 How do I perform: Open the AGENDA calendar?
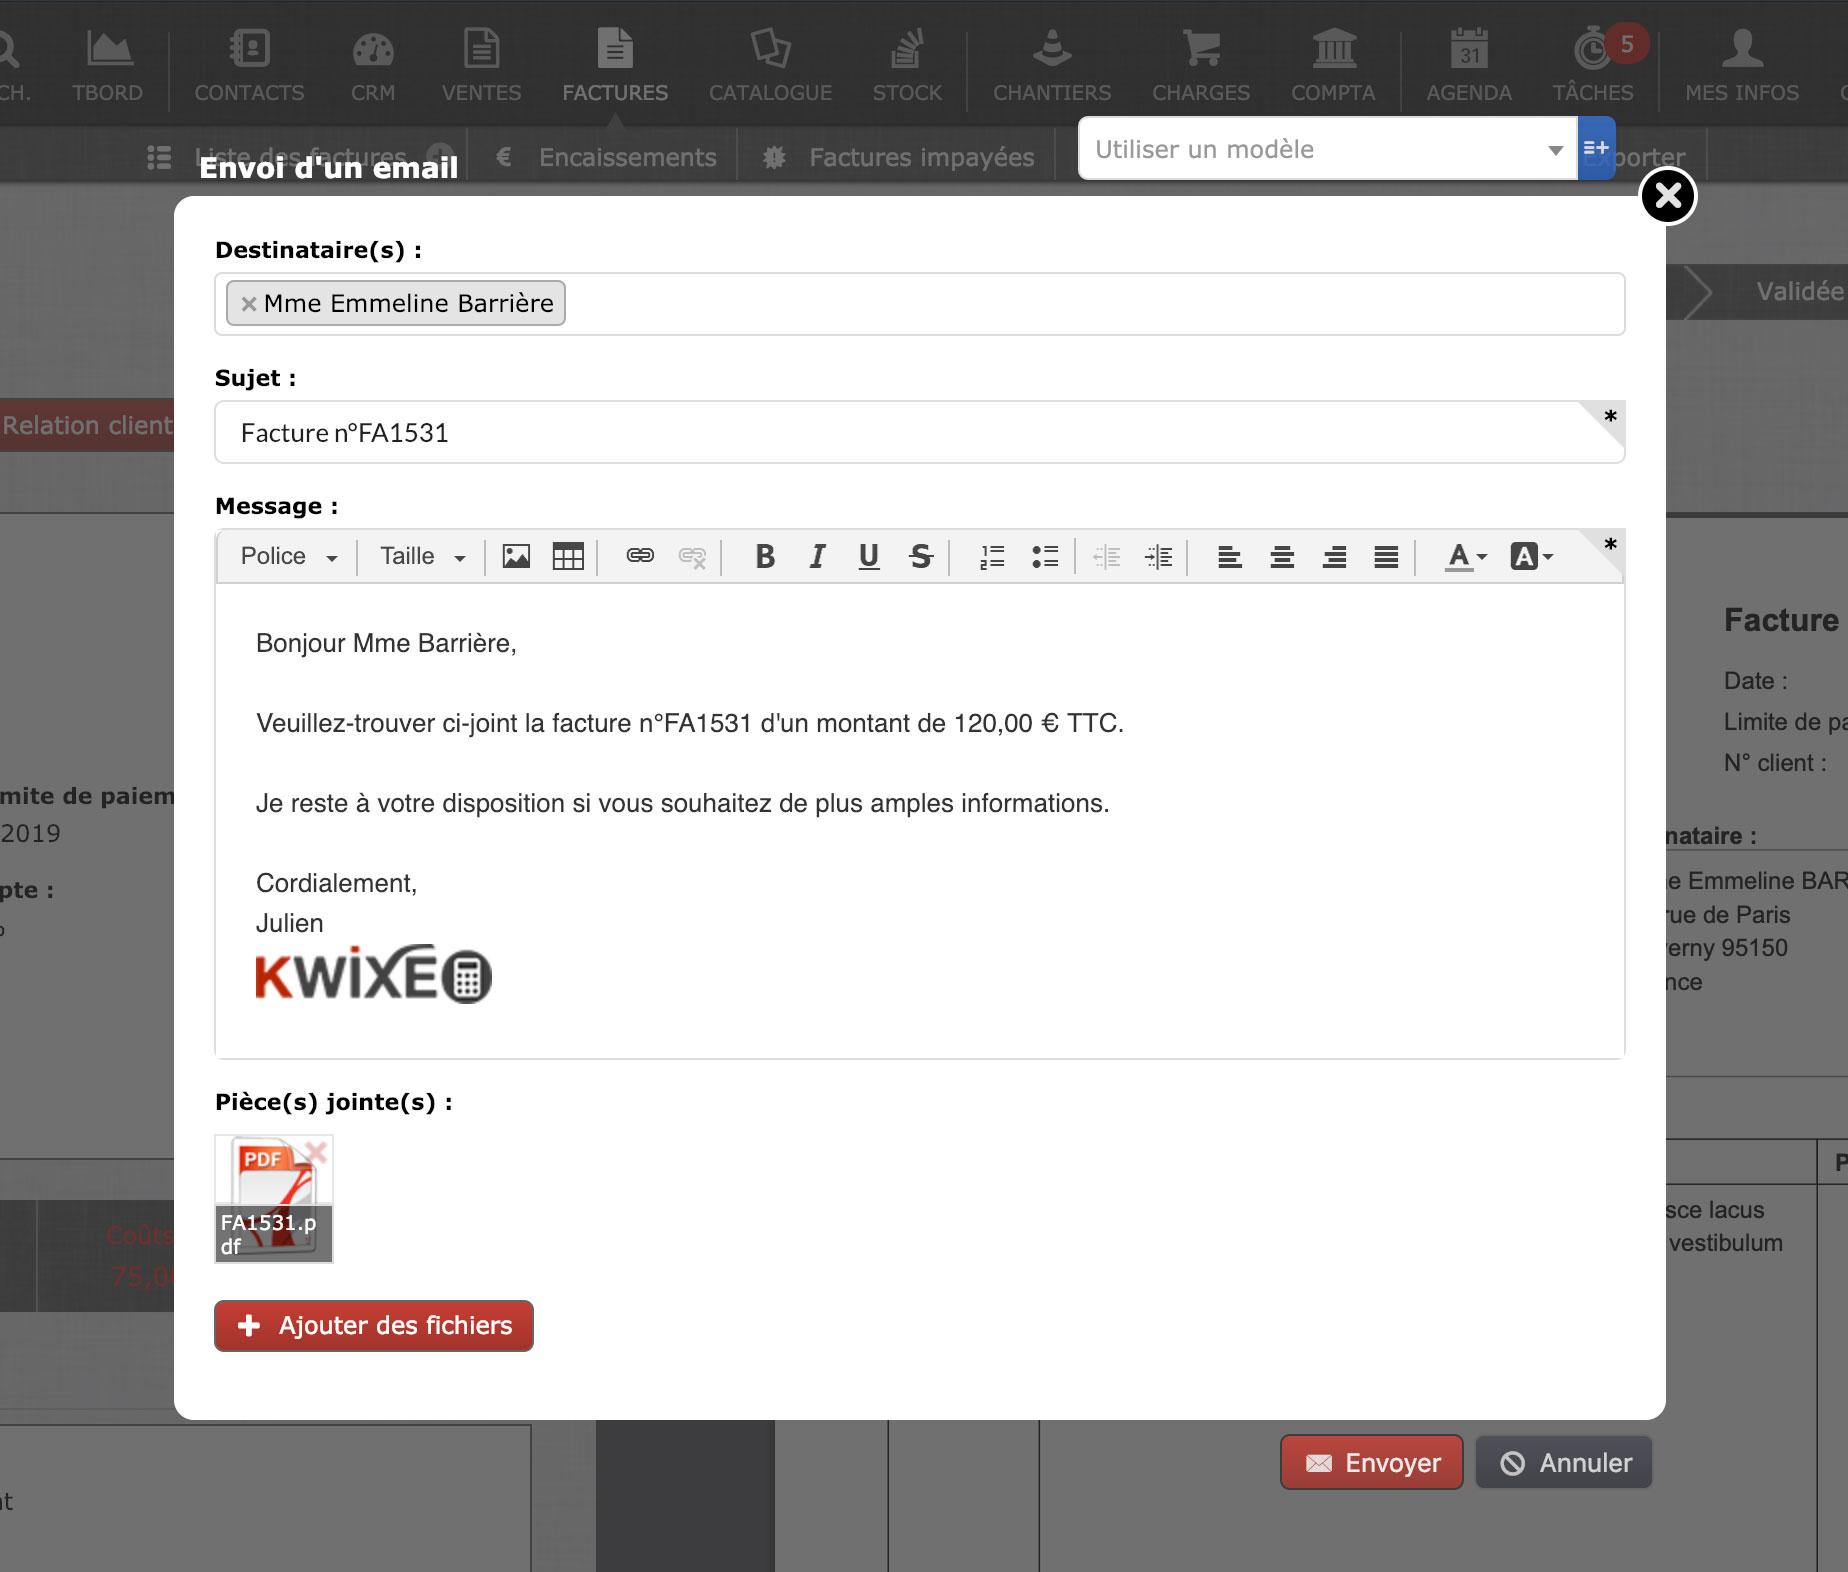(x=1469, y=66)
